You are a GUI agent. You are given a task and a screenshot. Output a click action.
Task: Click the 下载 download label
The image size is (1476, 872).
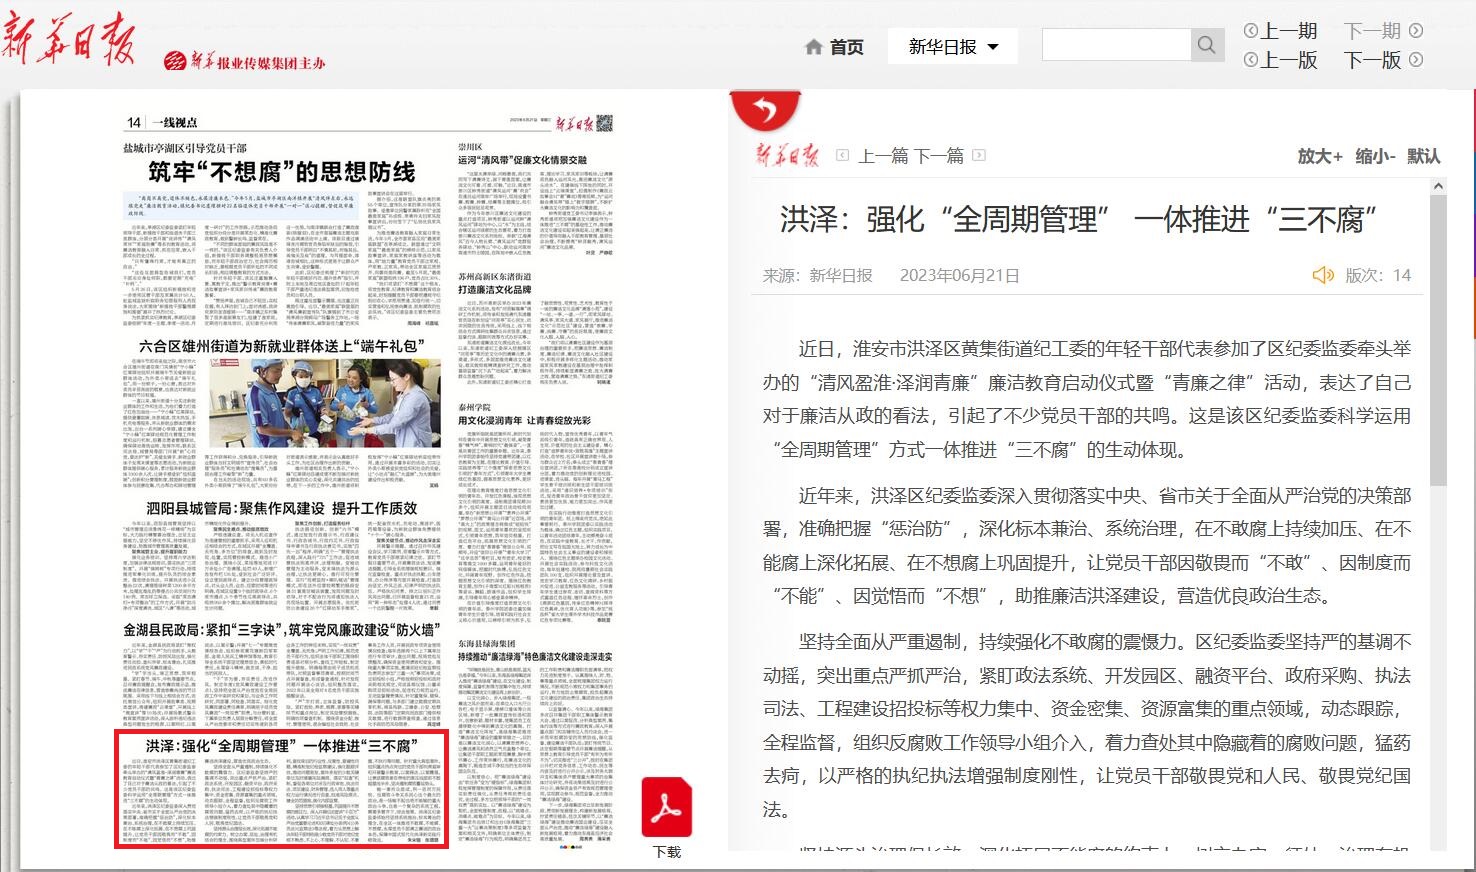(x=667, y=852)
